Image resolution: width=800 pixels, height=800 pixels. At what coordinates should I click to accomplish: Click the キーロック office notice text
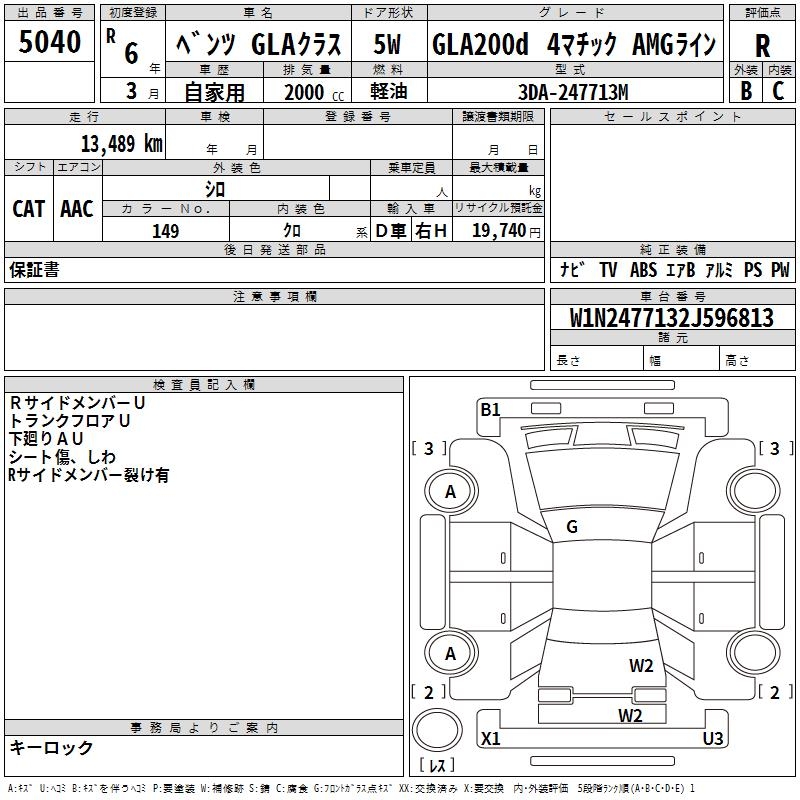click(x=52, y=747)
